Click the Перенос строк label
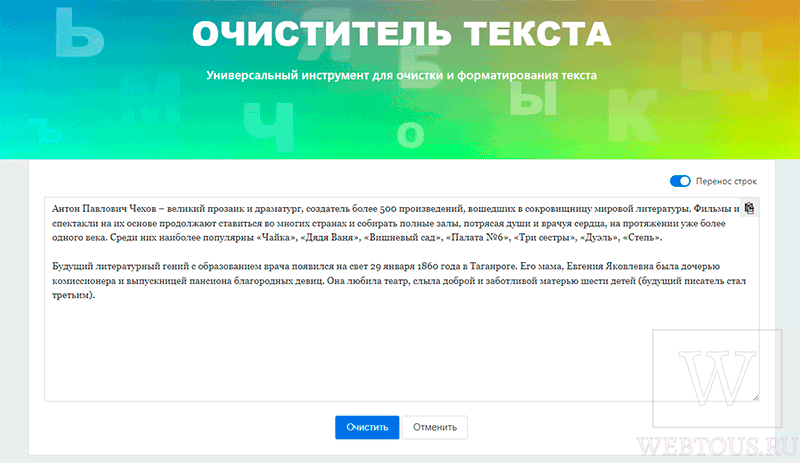The width and height of the screenshot is (800, 463). 726,181
